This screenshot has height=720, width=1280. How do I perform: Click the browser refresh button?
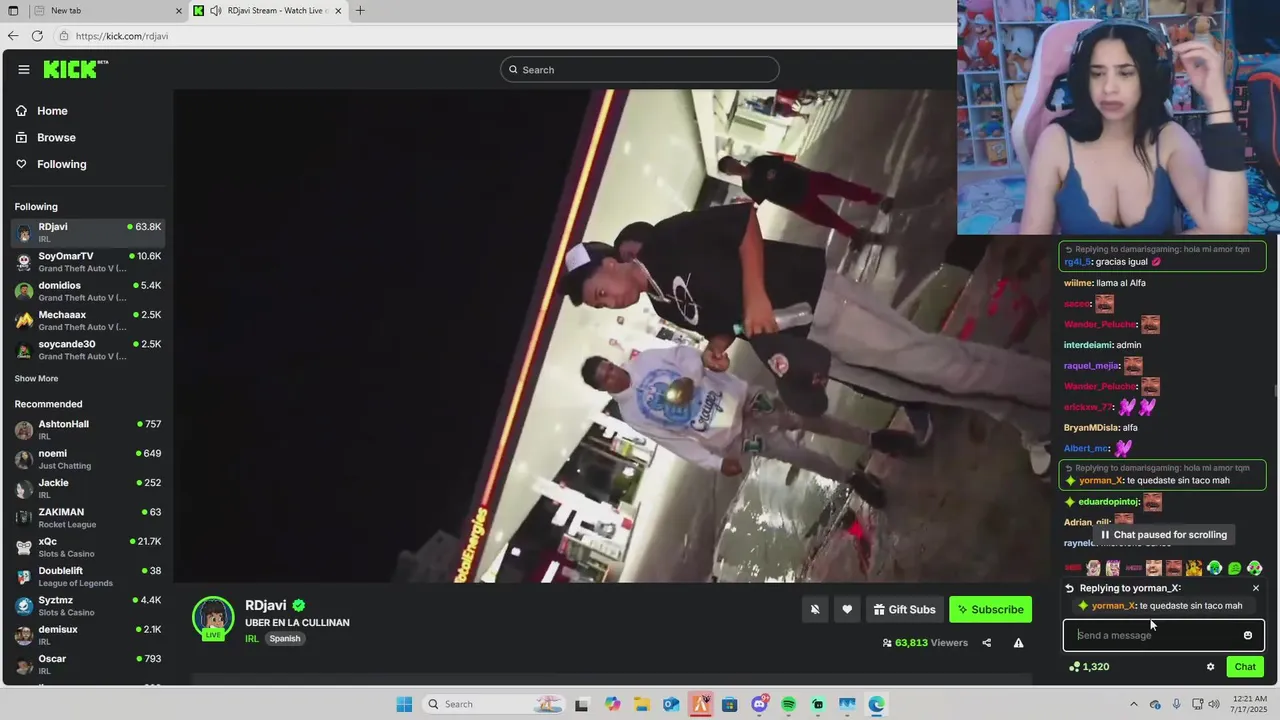[x=37, y=36]
